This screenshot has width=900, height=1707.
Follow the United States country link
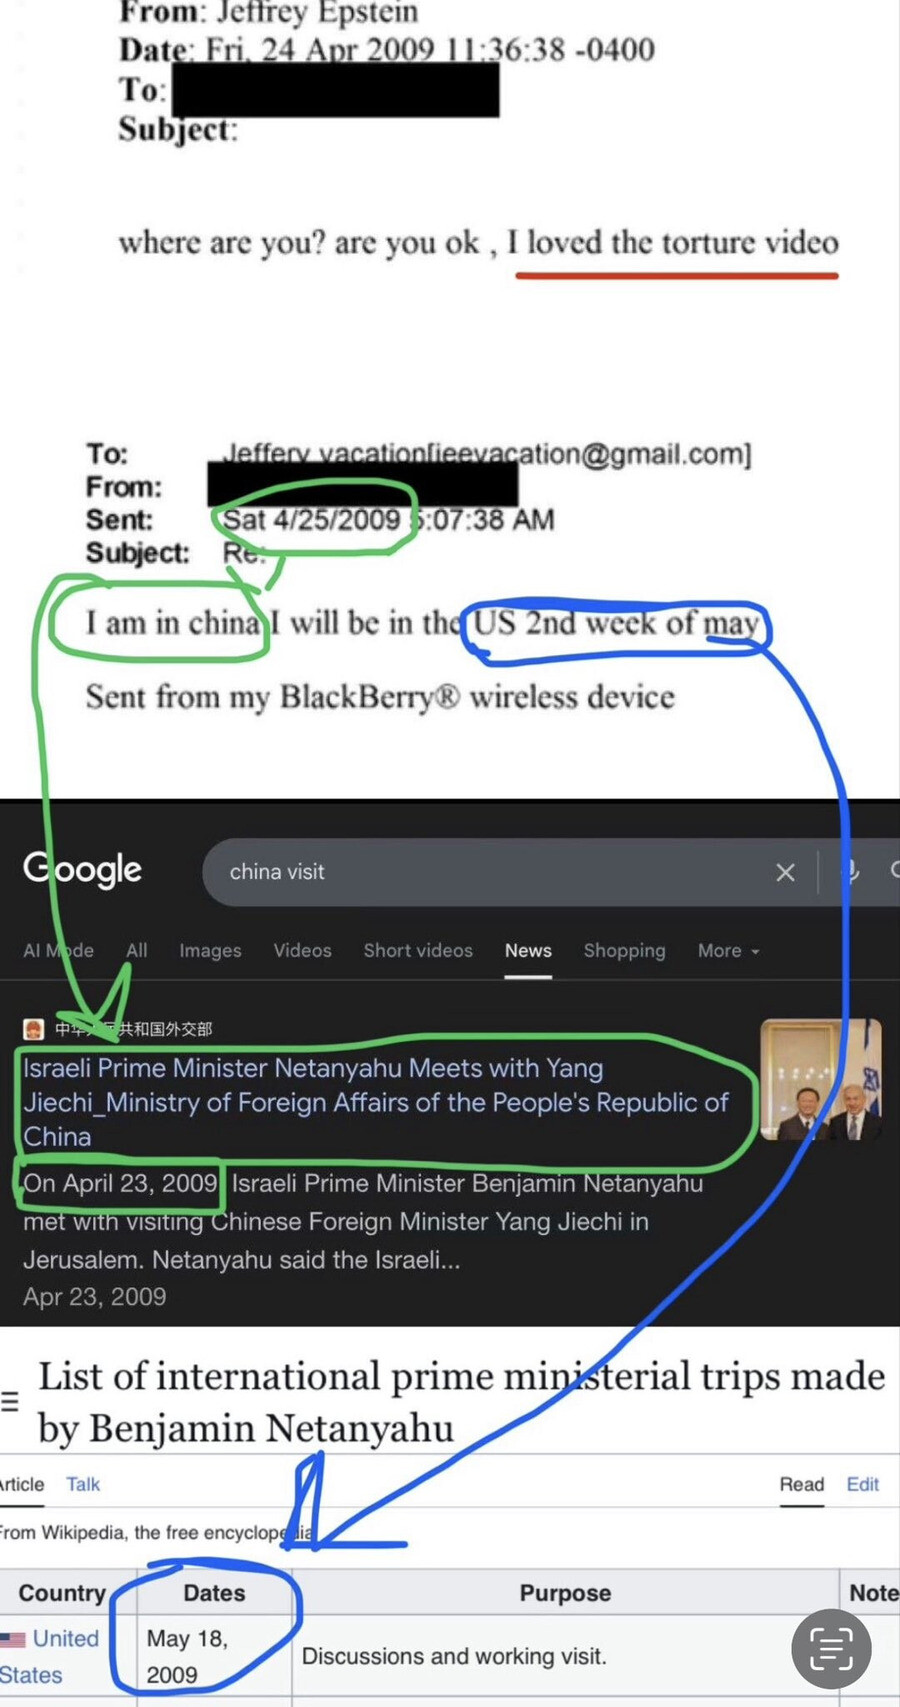pos(49,1656)
